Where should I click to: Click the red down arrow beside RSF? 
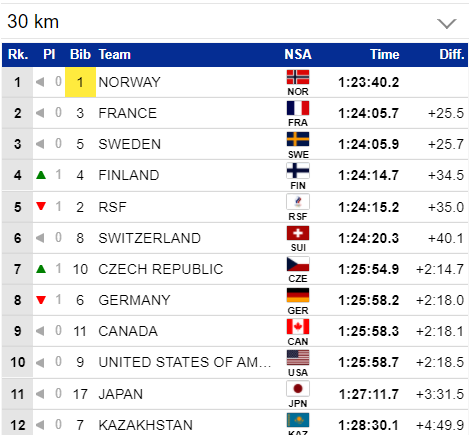(41, 206)
